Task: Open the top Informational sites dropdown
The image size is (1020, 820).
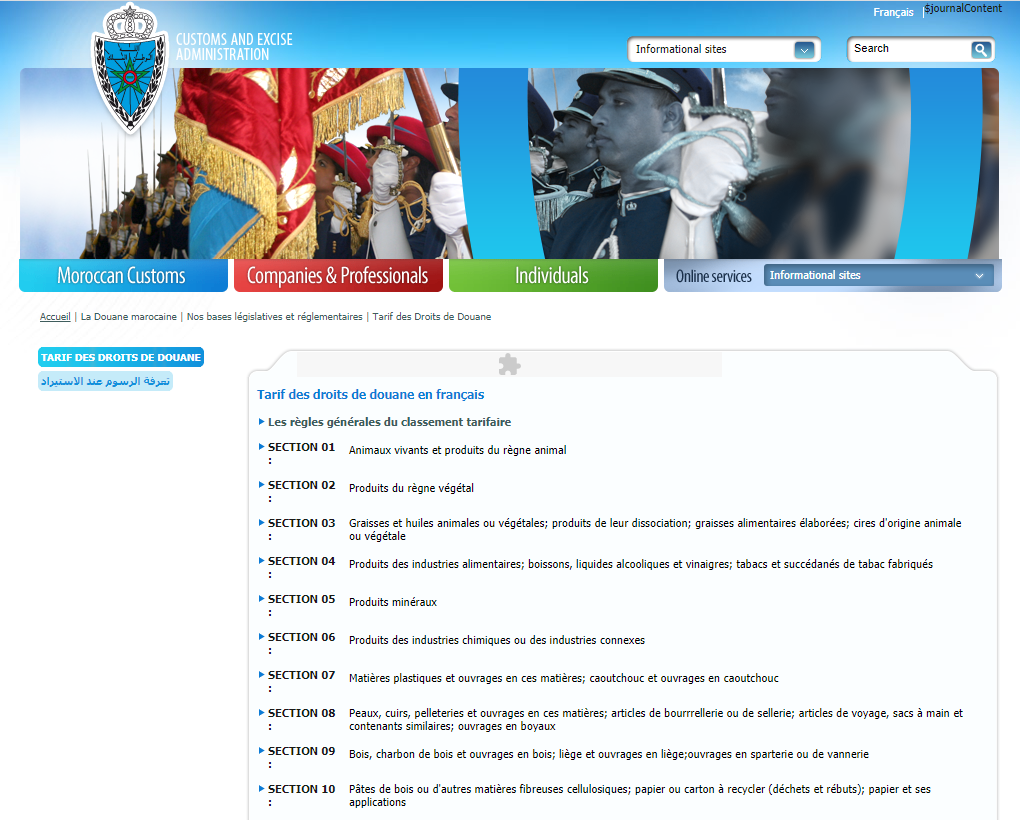Action: point(804,50)
